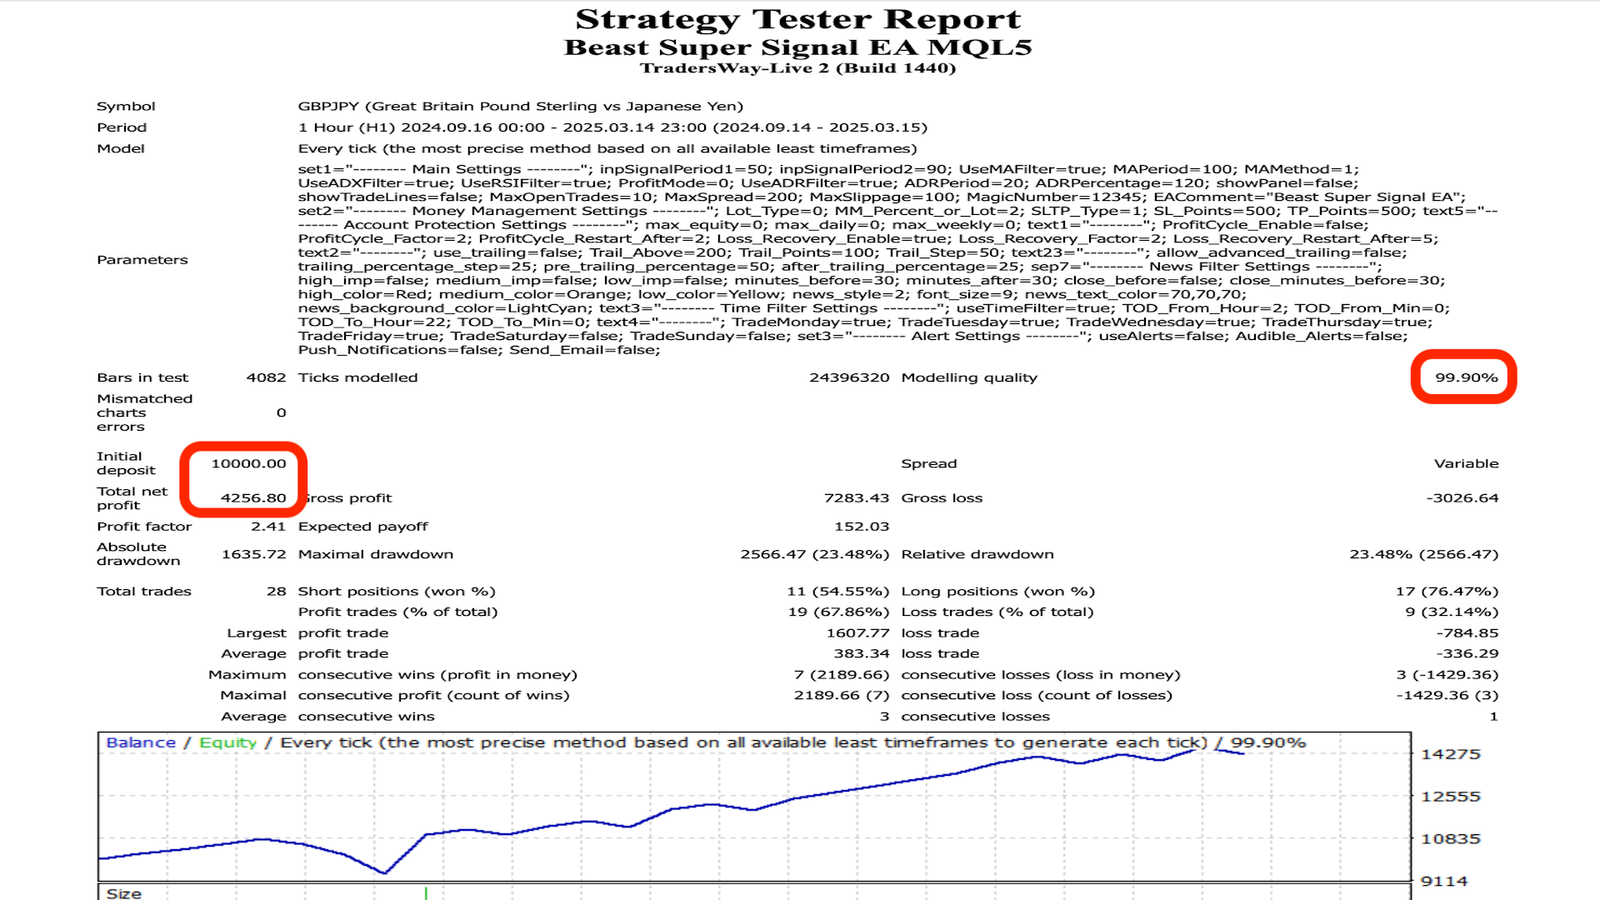Select Relative drawdown value 23.48% (2566.47)
1600x900 pixels.
coord(1424,554)
